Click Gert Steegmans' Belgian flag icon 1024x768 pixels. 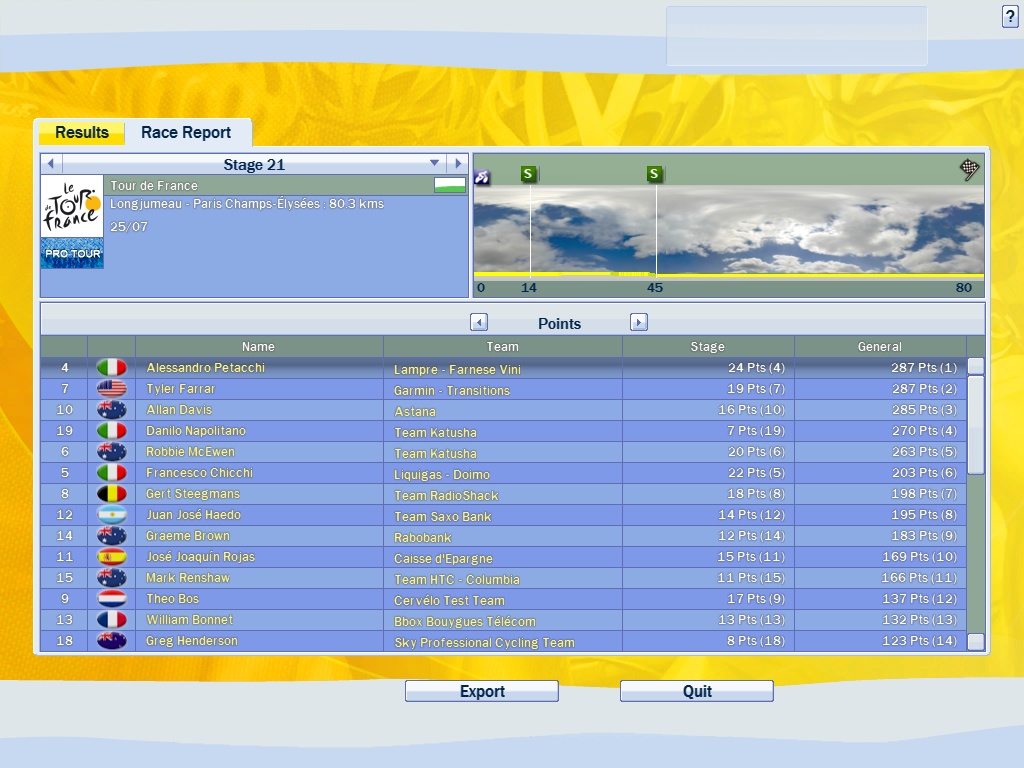coord(111,494)
